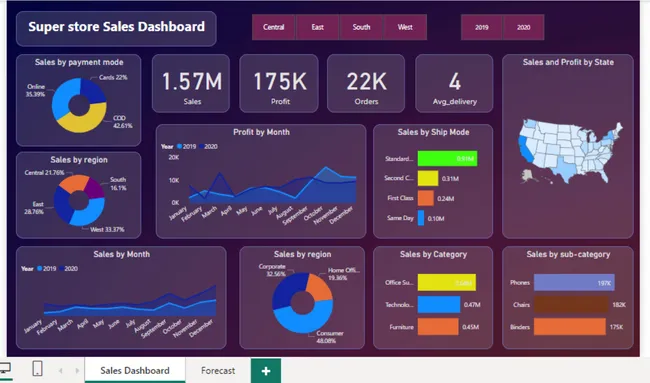Filter by East region slicer
This screenshot has width=650, height=383.
click(318, 27)
